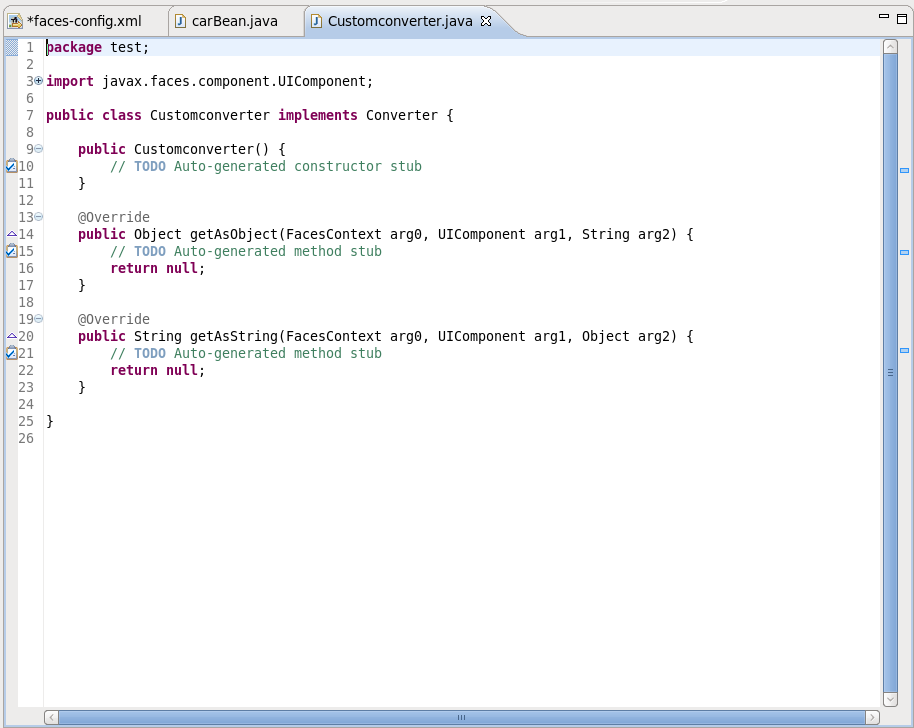Click the horizontal scrollbar right arrow

click(x=872, y=717)
